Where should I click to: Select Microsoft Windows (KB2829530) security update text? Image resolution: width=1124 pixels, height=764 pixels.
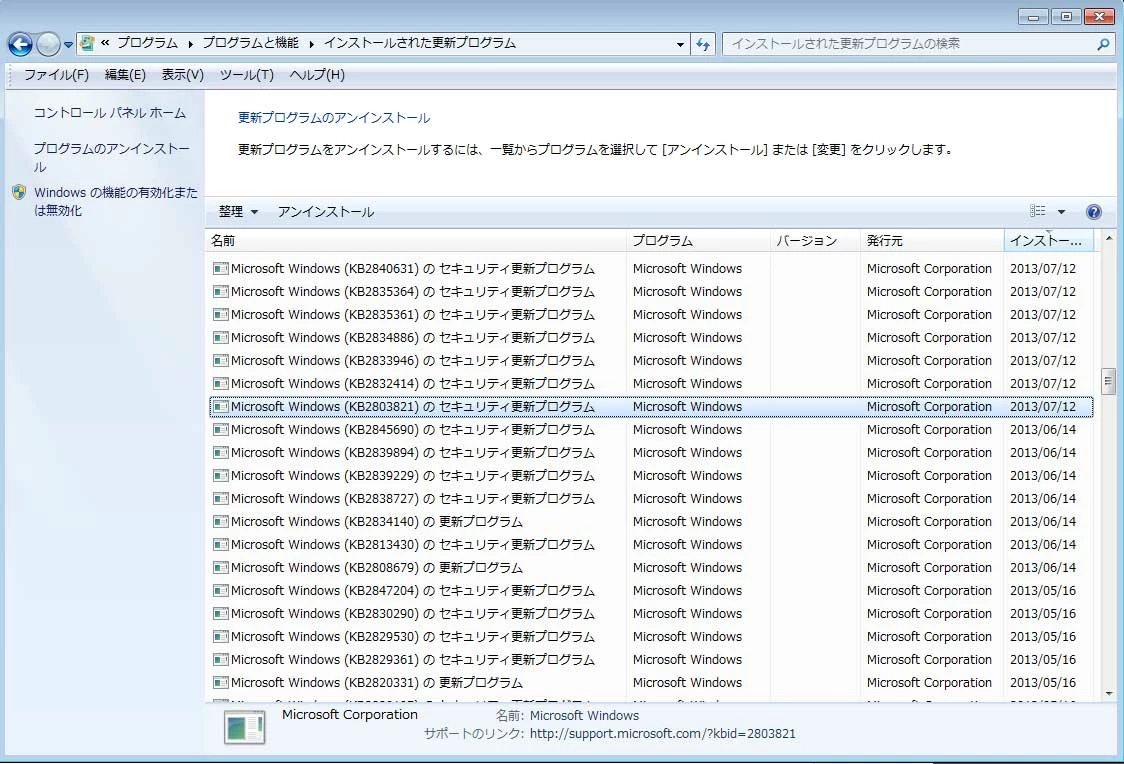pyautogui.click(x=413, y=636)
